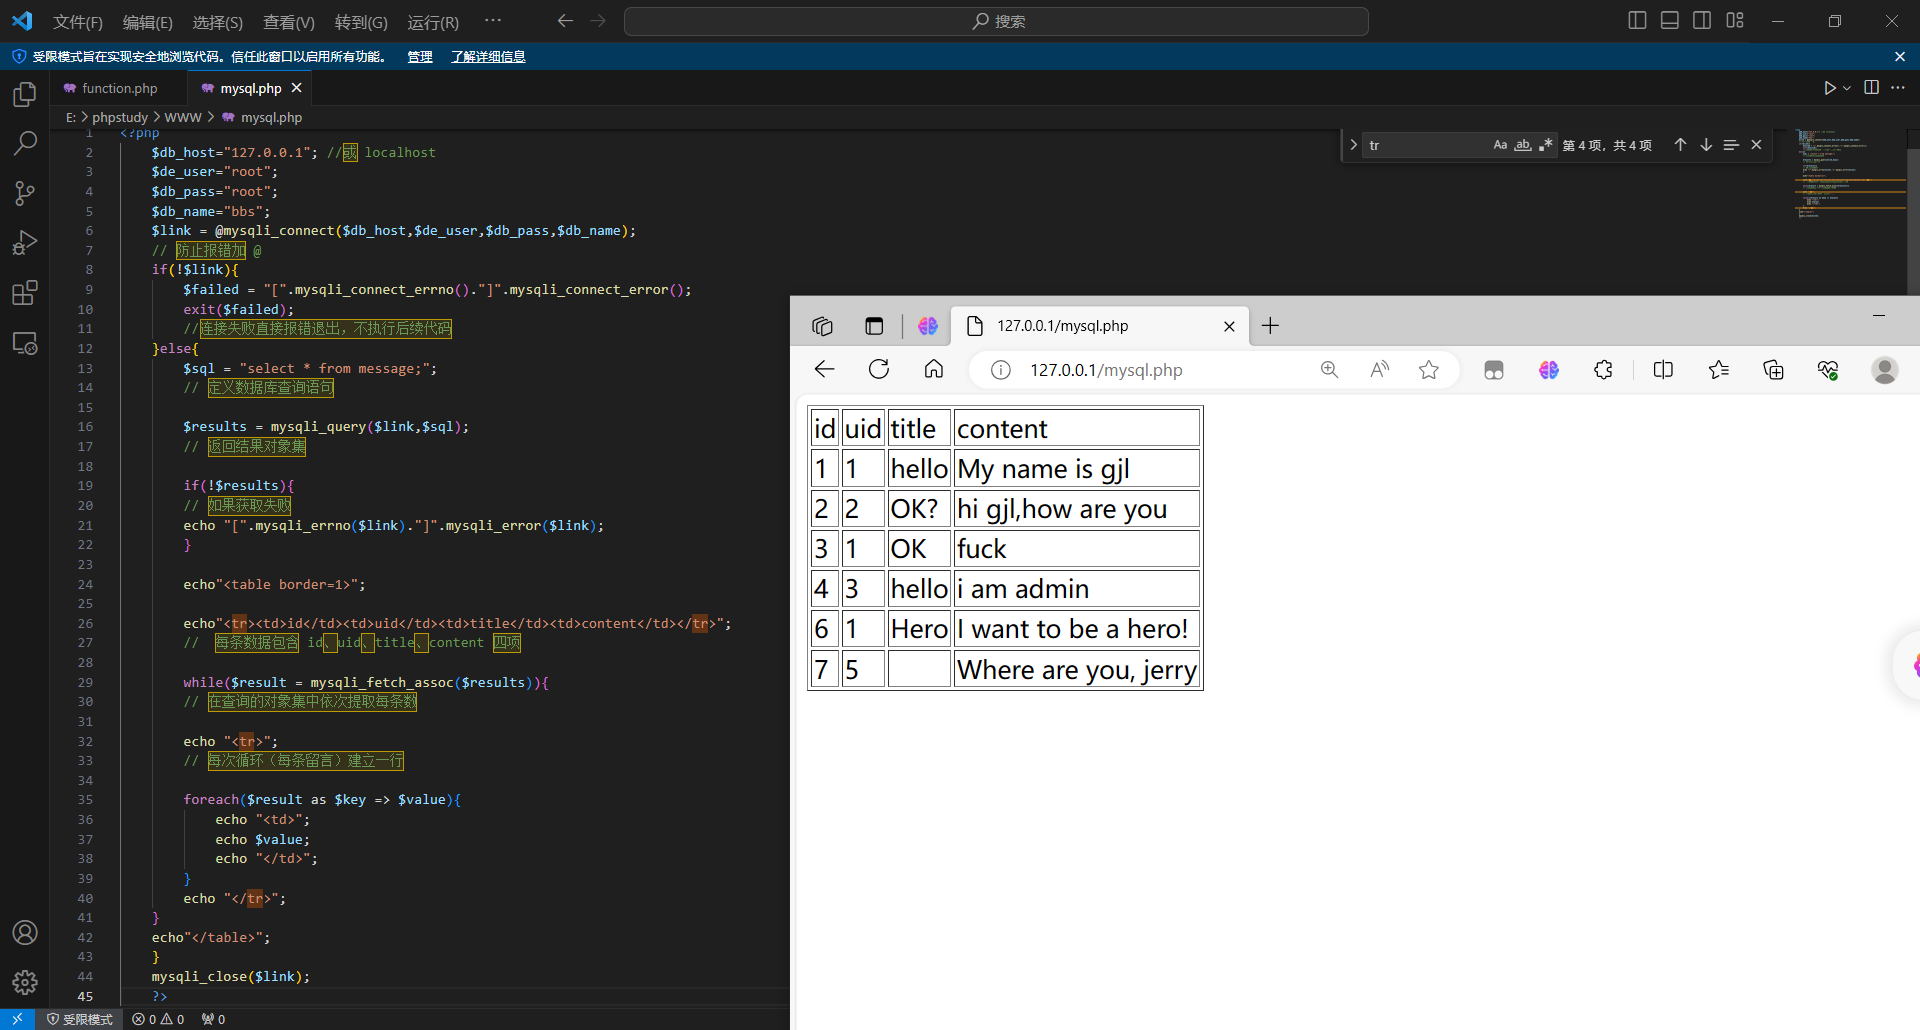Open the 转到(G) menu
This screenshot has width=1920, height=1030.
coord(361,22)
